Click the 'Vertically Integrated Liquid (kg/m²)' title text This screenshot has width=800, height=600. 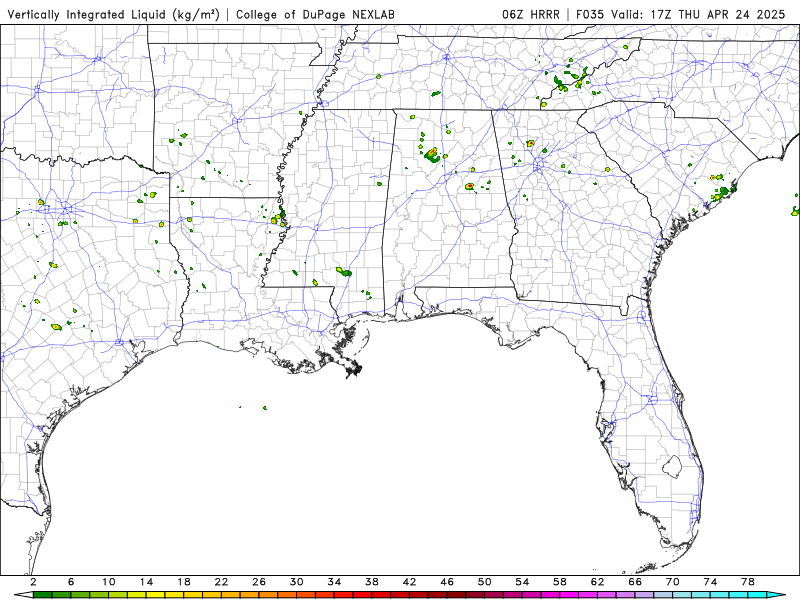(x=113, y=15)
